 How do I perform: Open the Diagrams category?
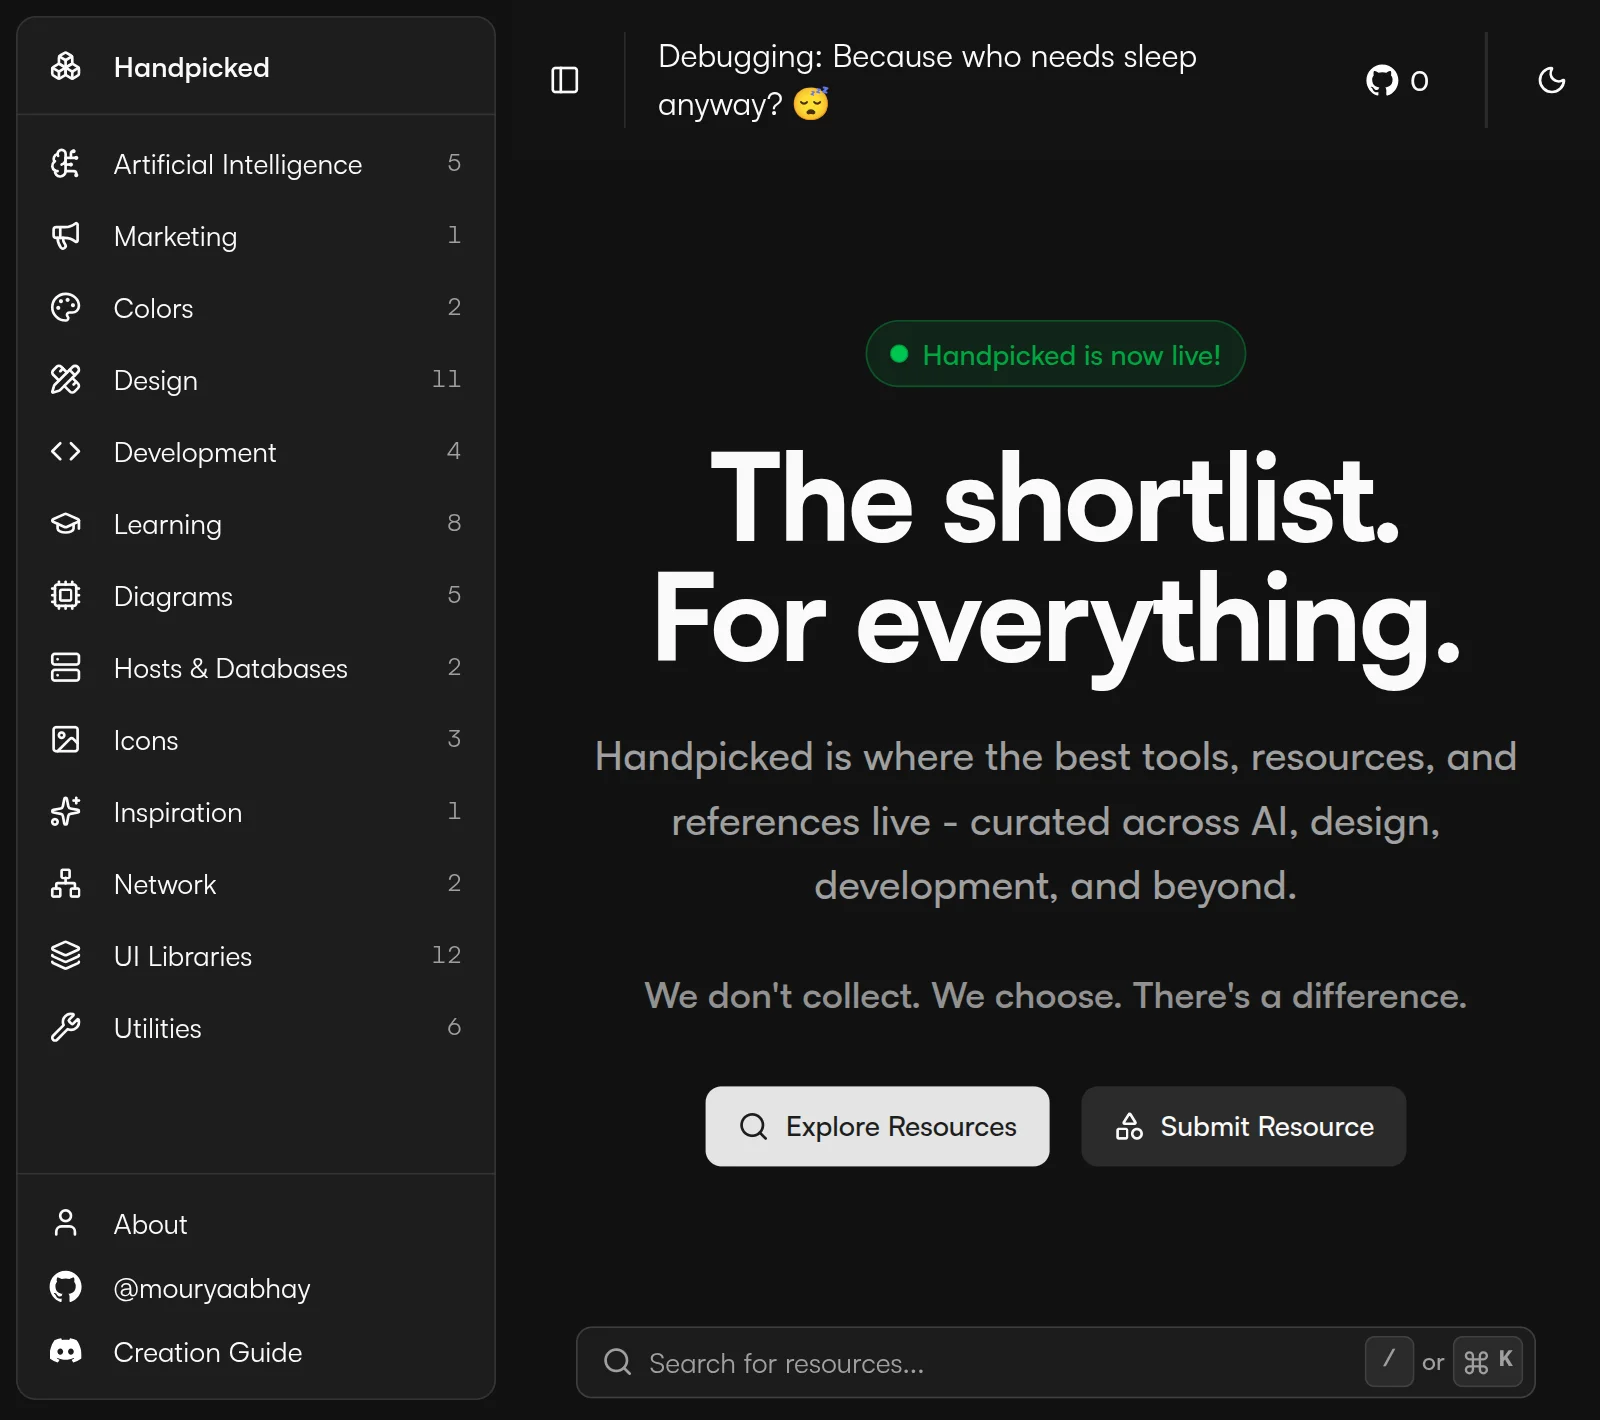coord(256,596)
